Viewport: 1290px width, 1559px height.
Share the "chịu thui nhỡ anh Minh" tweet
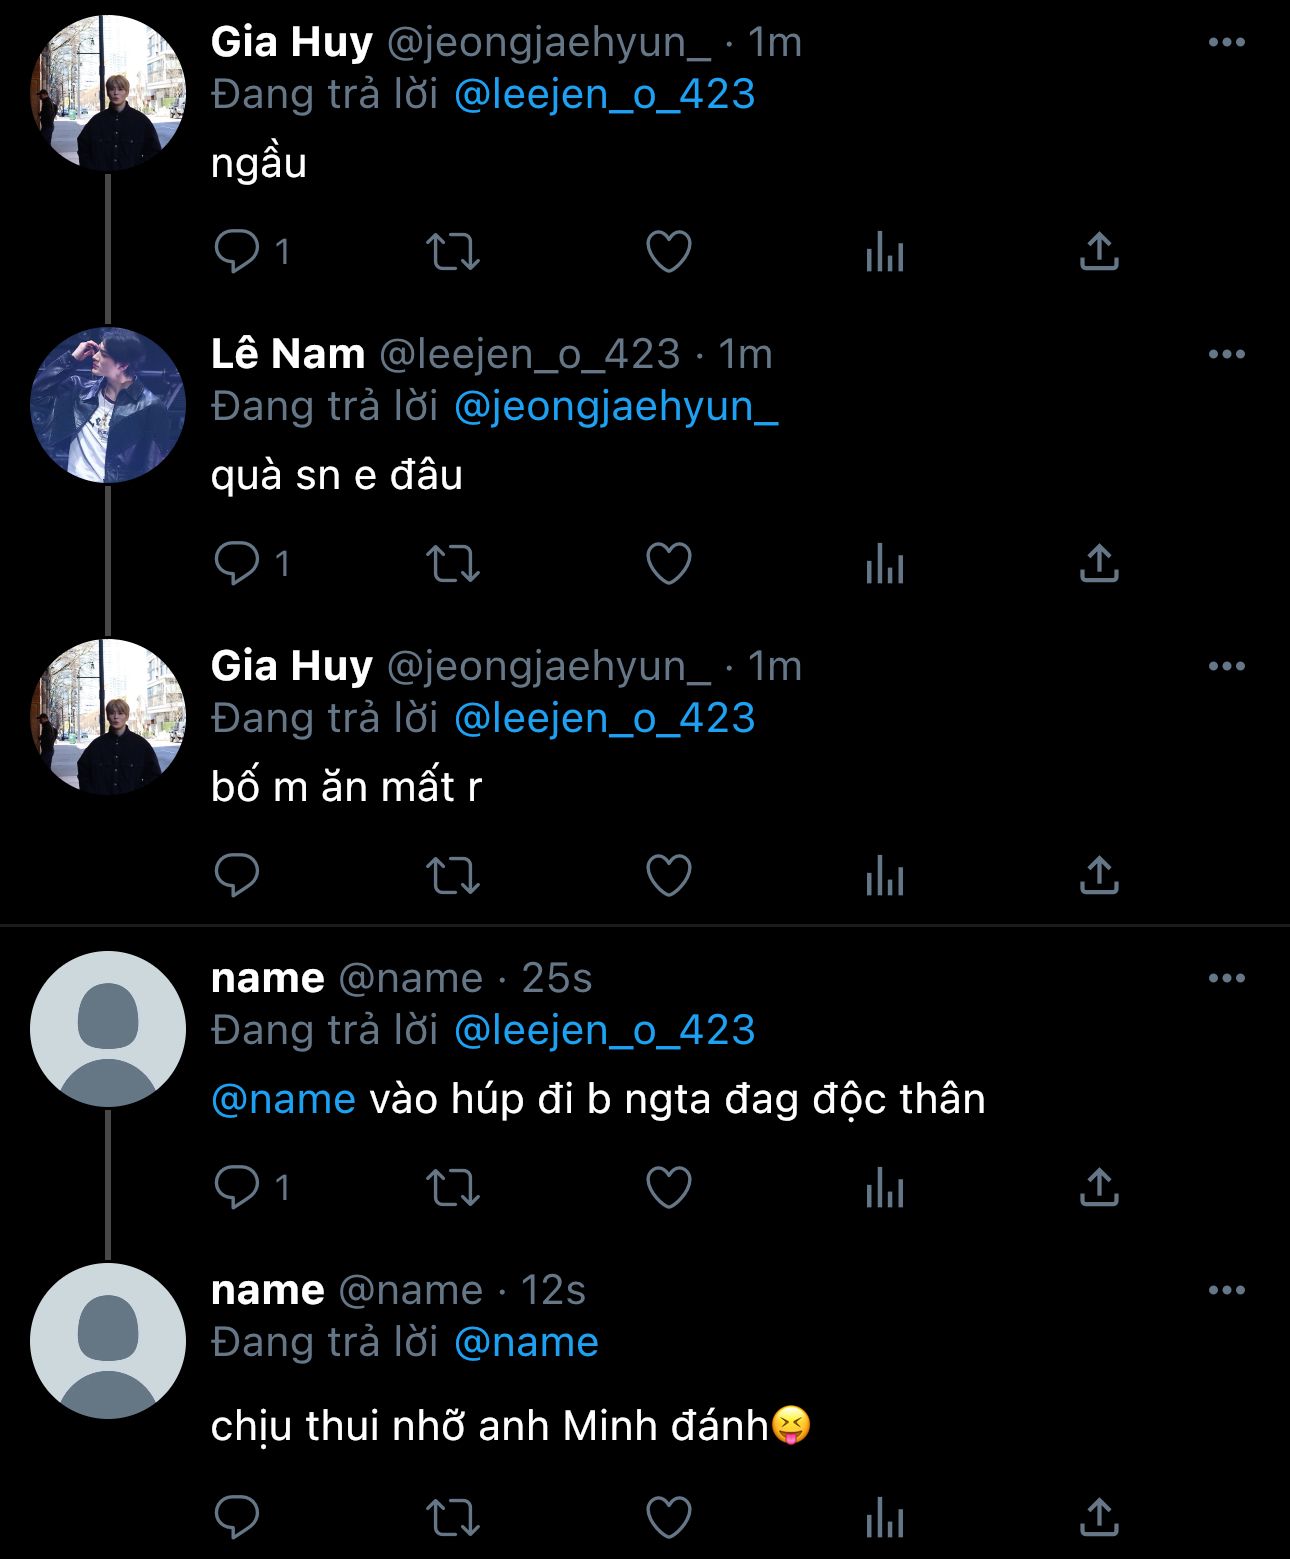point(1099,1517)
